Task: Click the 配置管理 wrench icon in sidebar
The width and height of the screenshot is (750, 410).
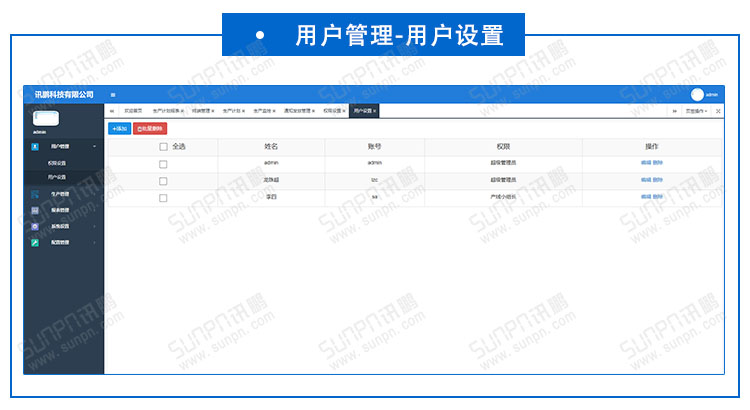Action: 35,243
